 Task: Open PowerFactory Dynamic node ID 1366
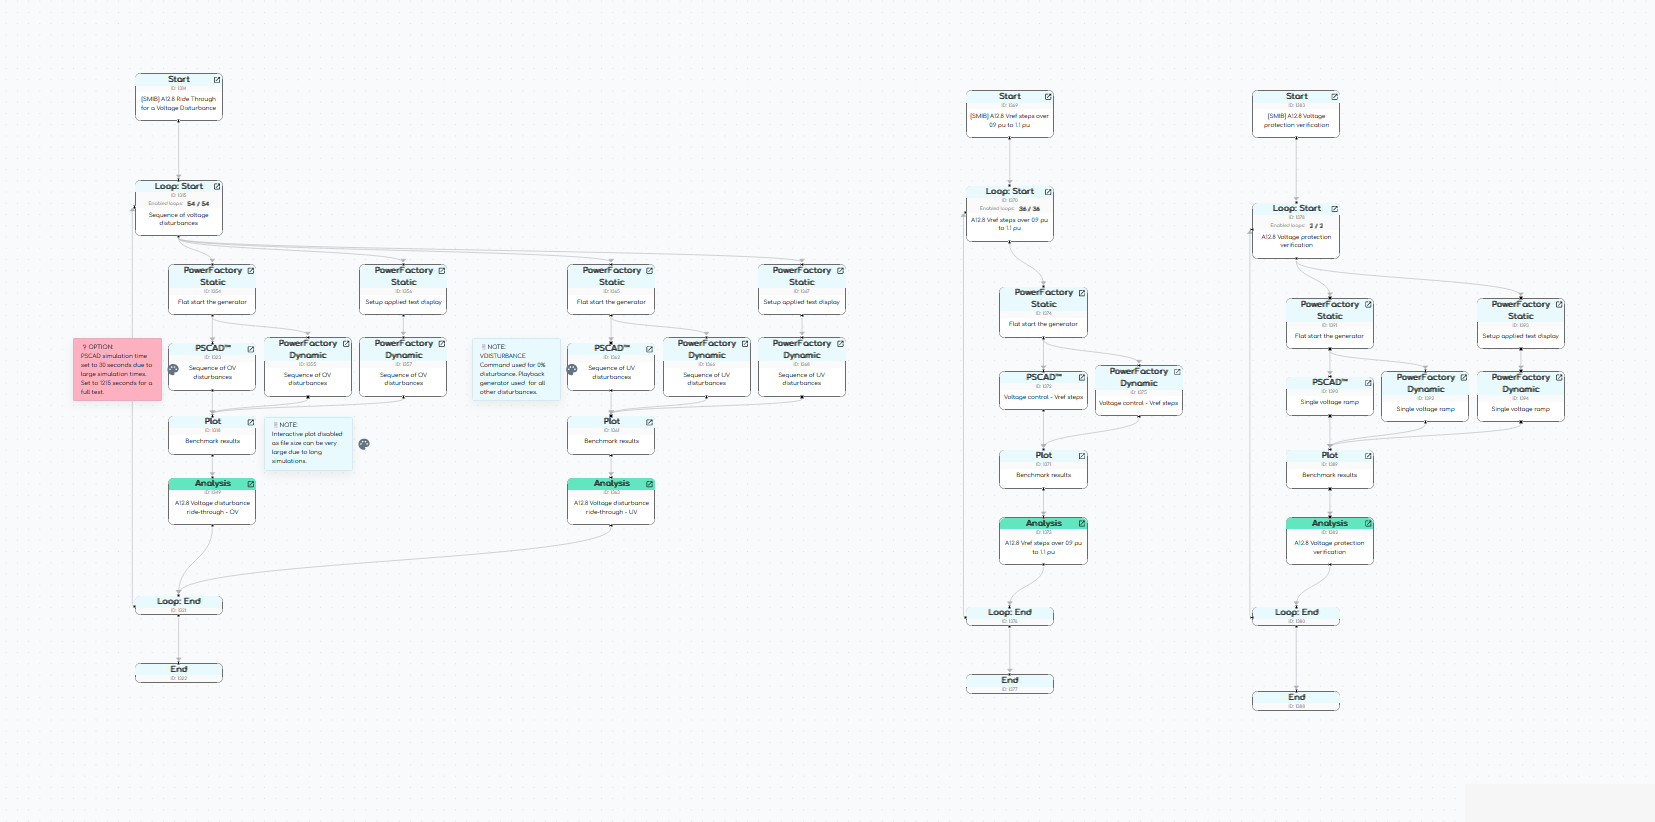[746, 344]
